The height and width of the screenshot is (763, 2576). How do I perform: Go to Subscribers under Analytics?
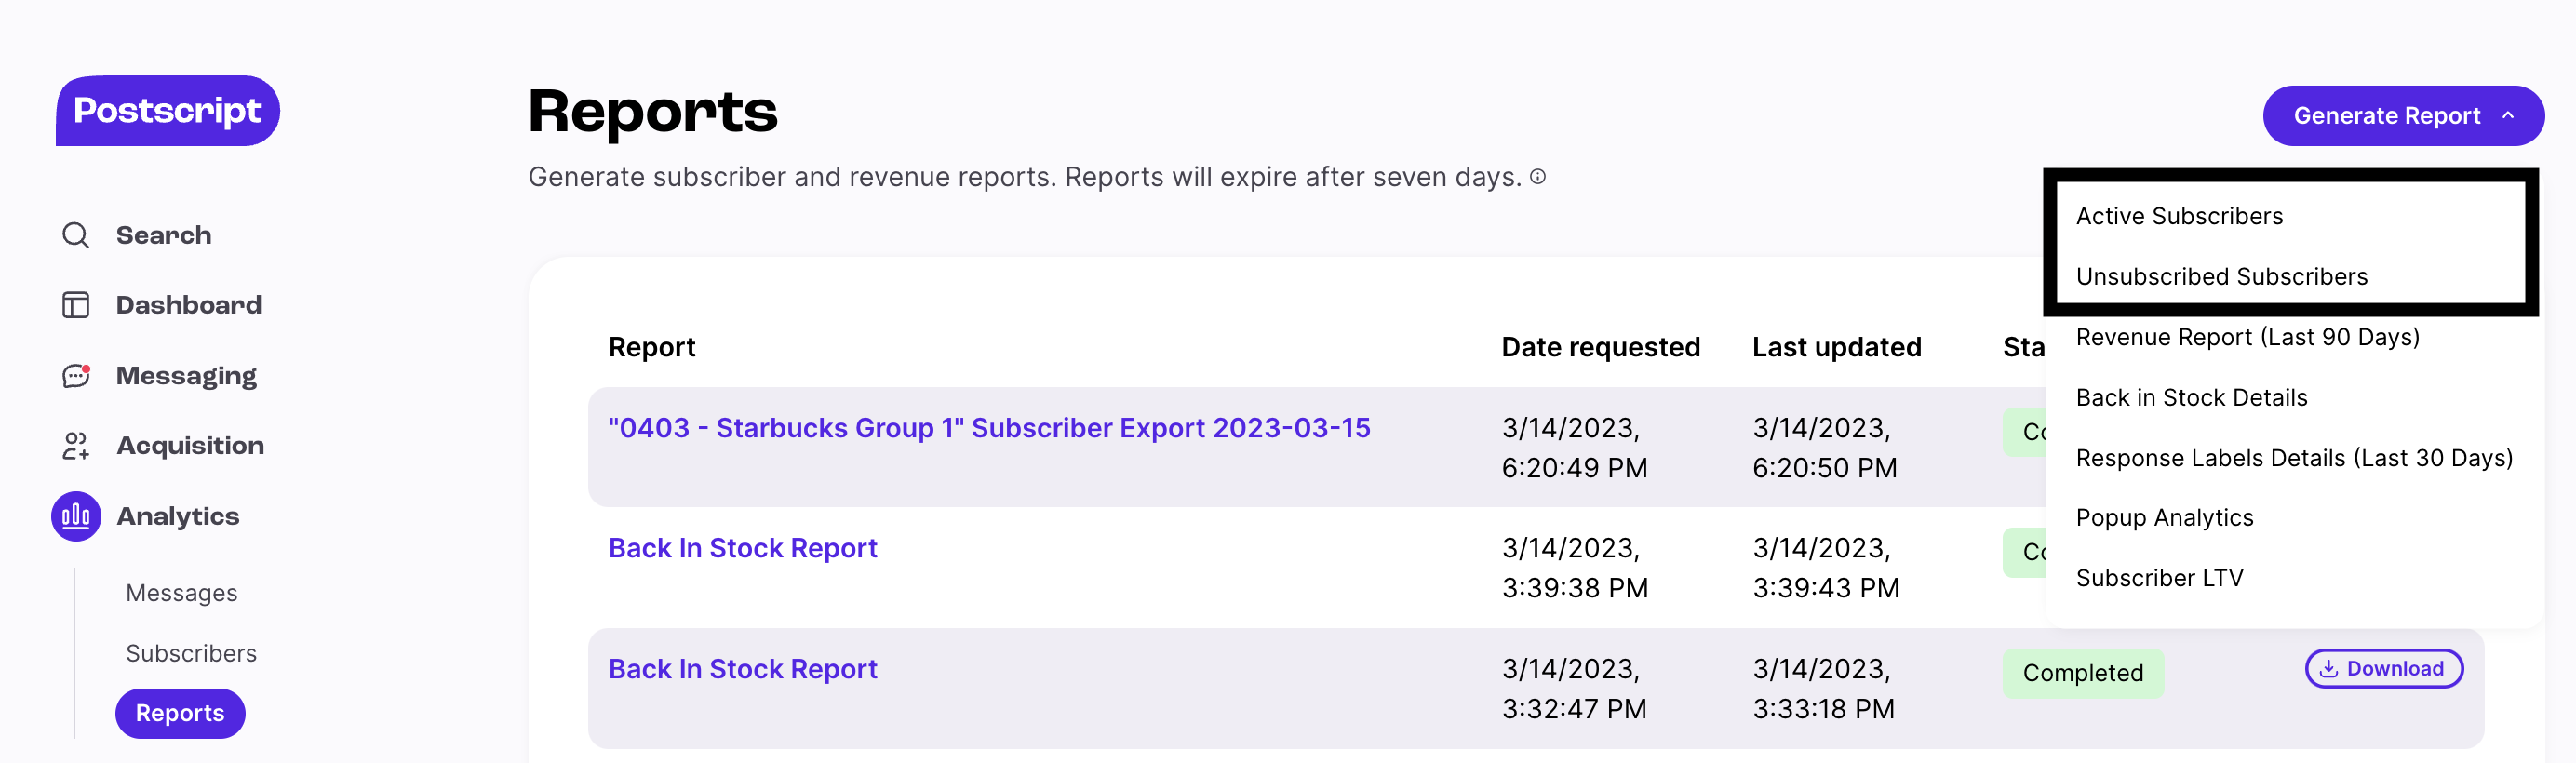pyautogui.click(x=191, y=653)
